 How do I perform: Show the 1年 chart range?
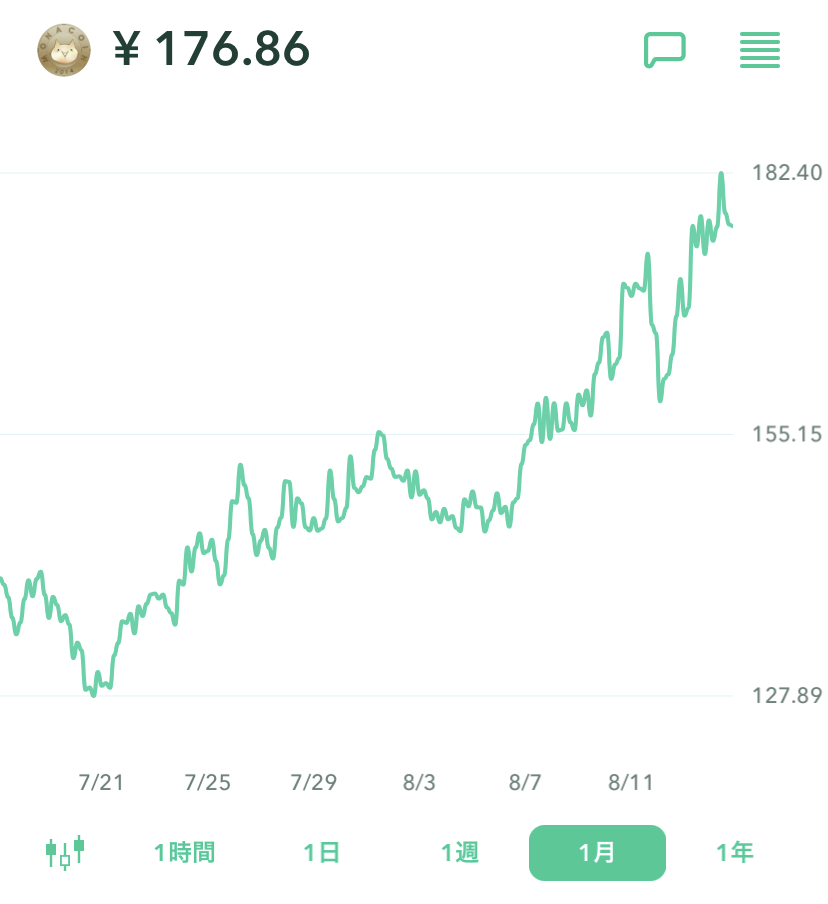tap(734, 853)
